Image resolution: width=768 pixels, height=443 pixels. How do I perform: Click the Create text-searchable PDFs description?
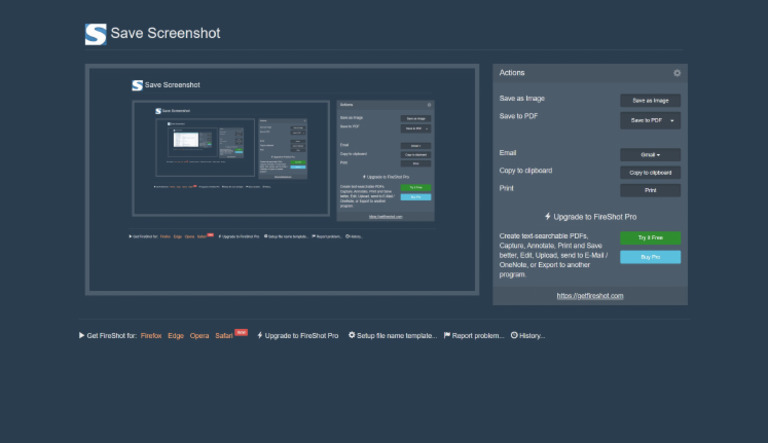554,255
